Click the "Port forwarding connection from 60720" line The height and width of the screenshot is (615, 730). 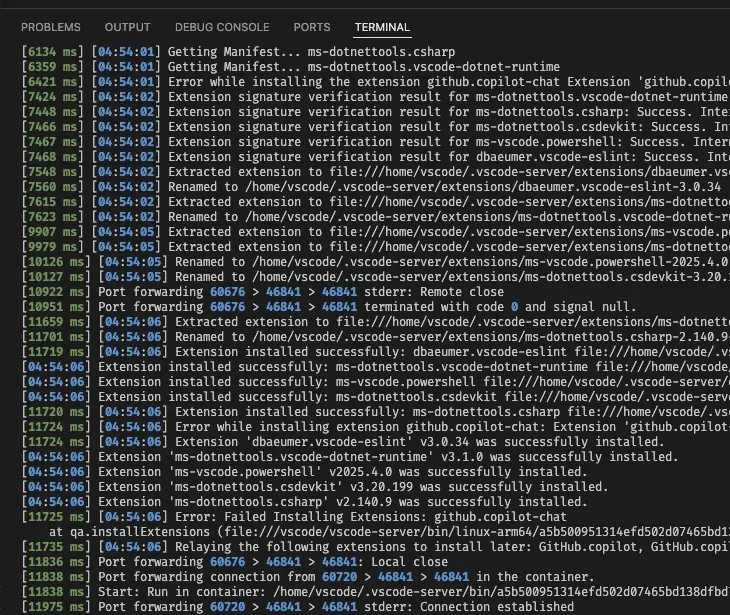coord(308,577)
